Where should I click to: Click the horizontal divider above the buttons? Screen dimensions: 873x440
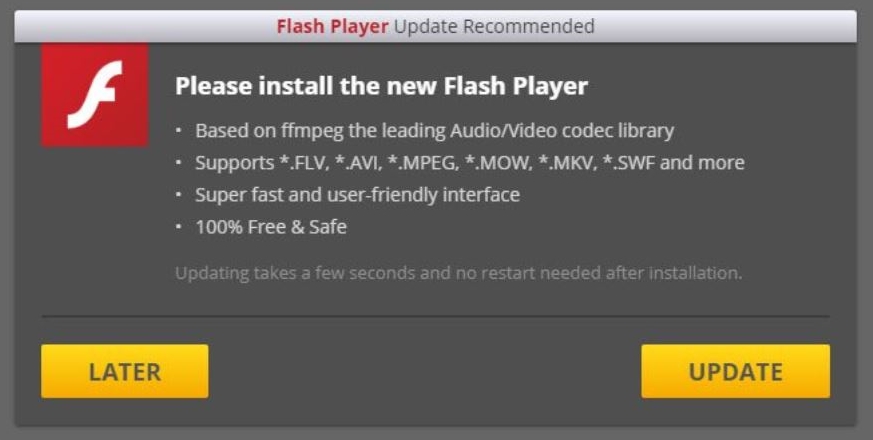pyautogui.click(x=435, y=316)
